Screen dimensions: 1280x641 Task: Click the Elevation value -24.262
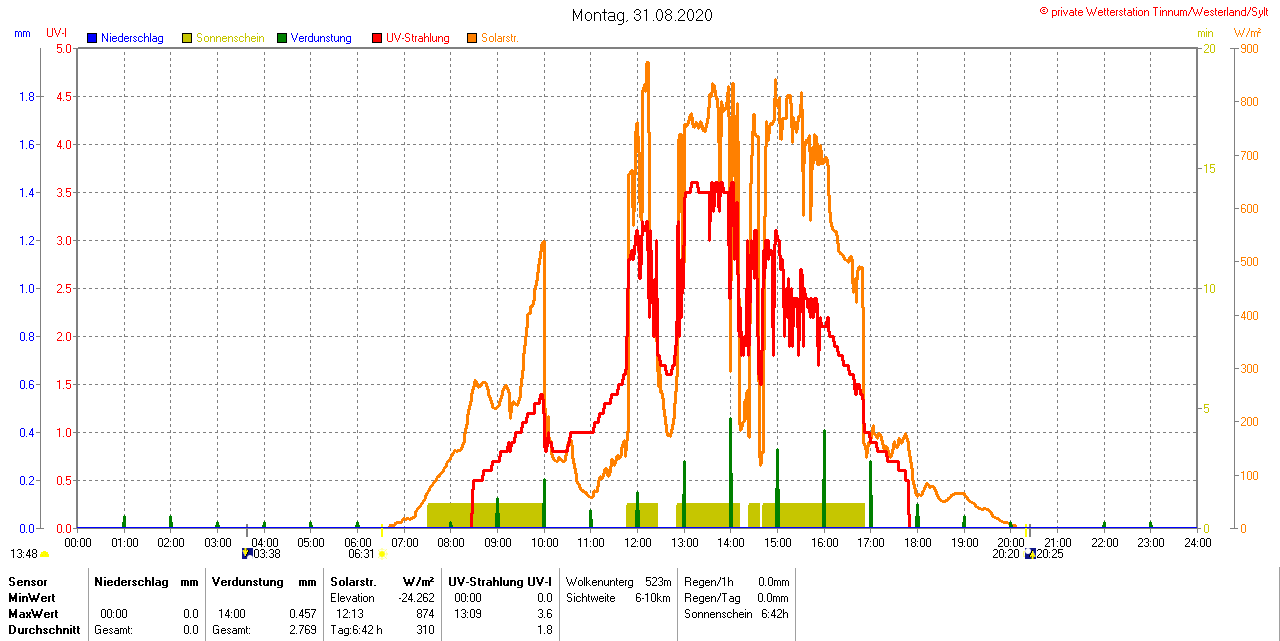point(415,598)
